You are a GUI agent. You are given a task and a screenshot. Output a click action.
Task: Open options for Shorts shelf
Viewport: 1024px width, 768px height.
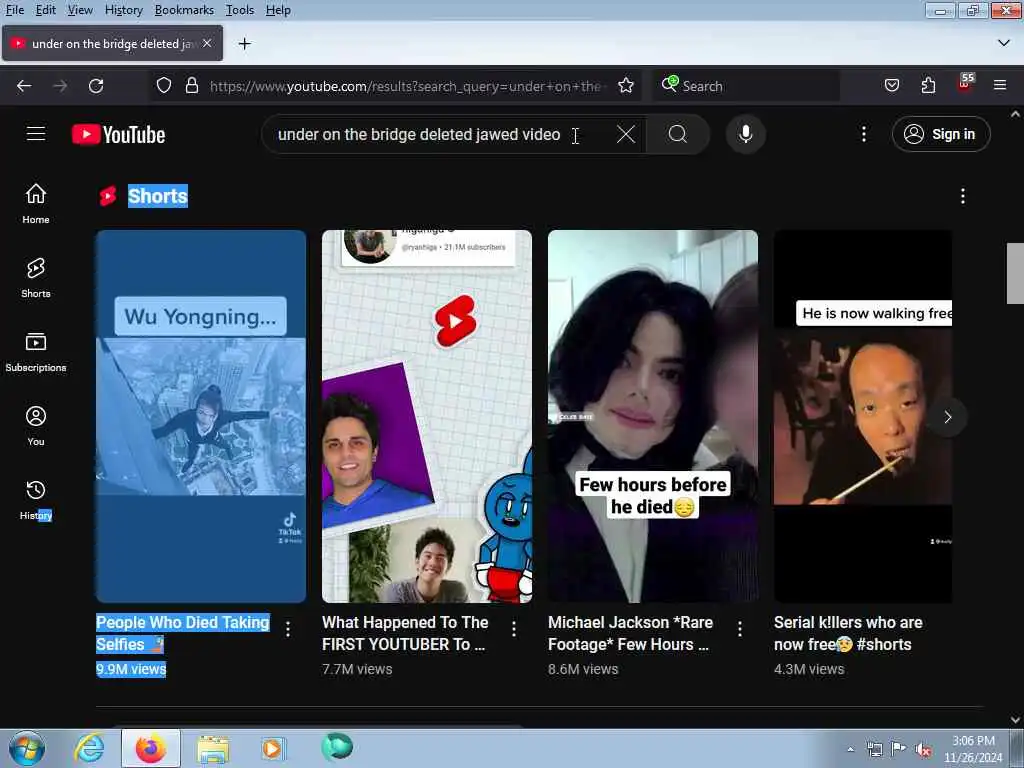click(963, 196)
